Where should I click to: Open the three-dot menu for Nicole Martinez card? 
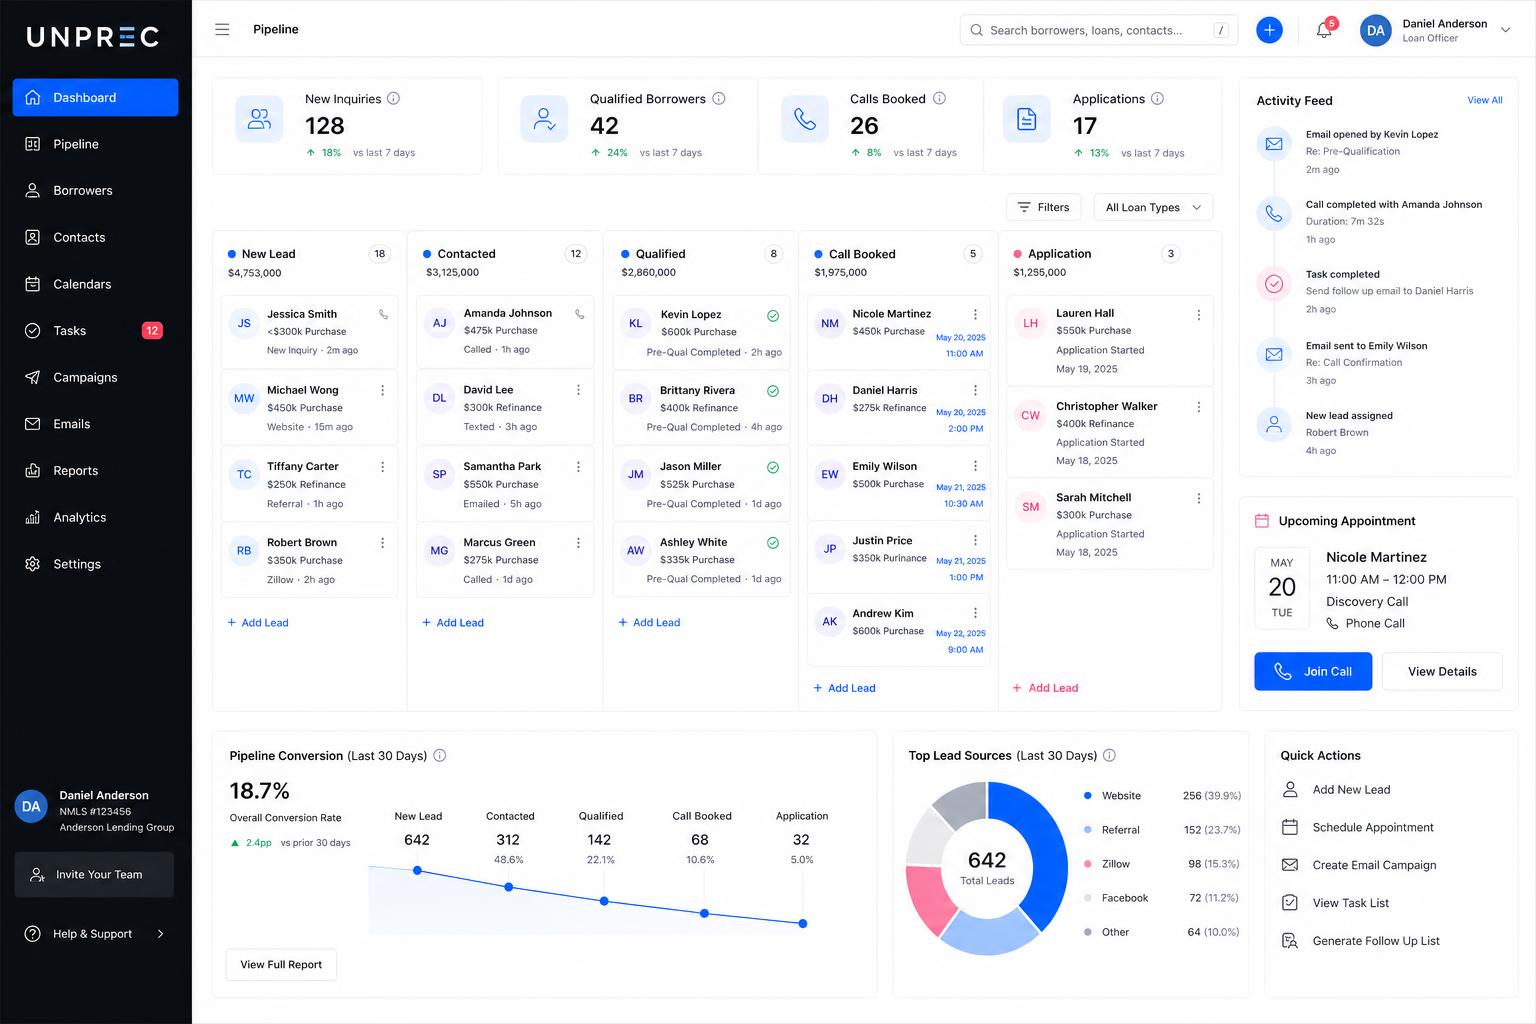click(x=975, y=314)
